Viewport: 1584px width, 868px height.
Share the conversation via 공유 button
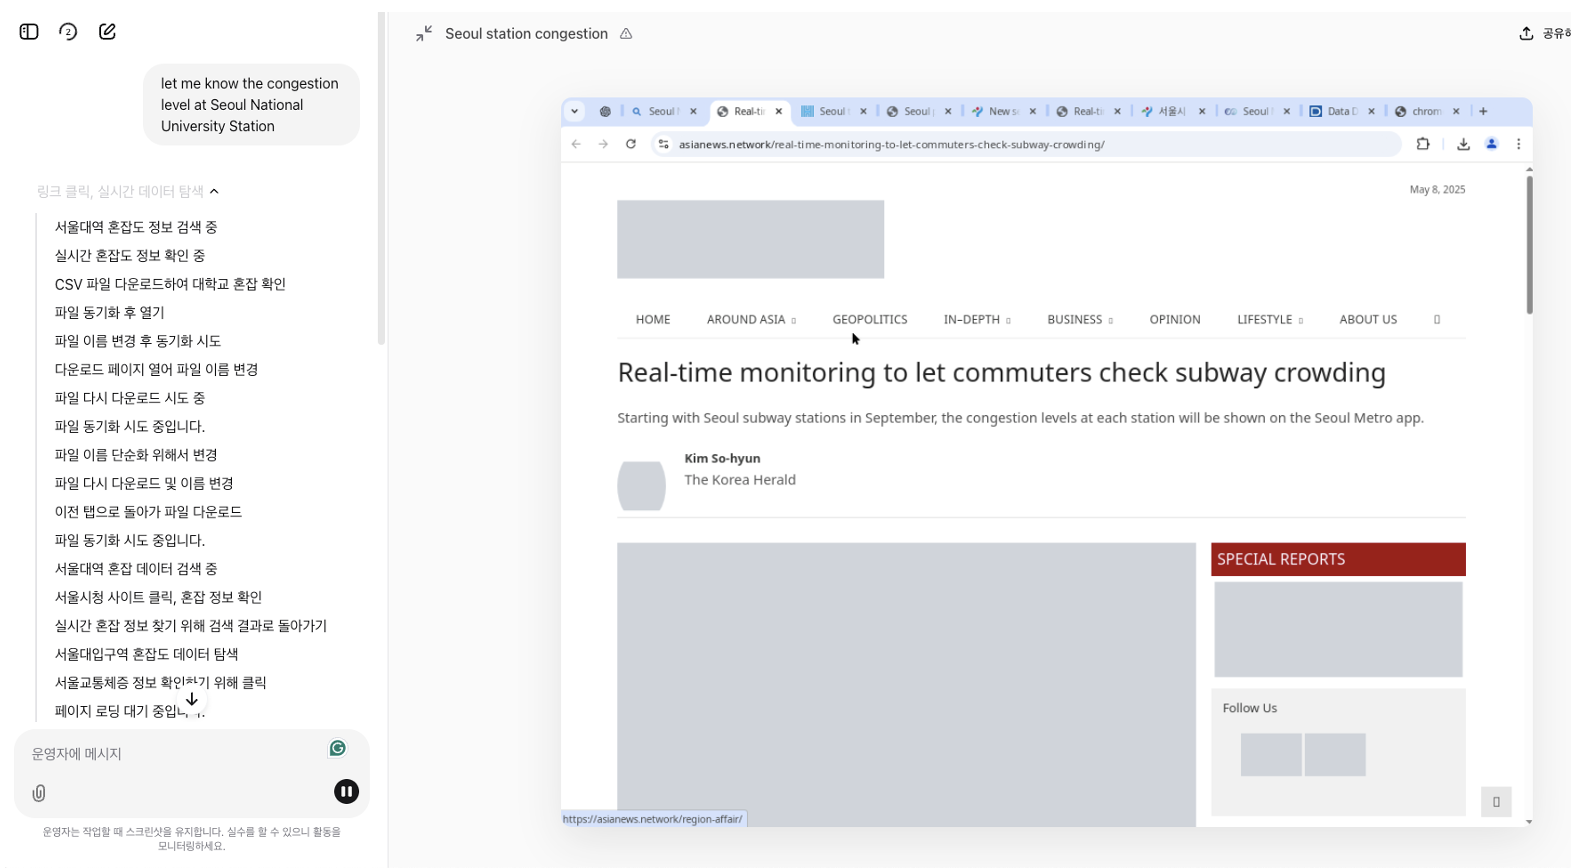coord(1545,34)
